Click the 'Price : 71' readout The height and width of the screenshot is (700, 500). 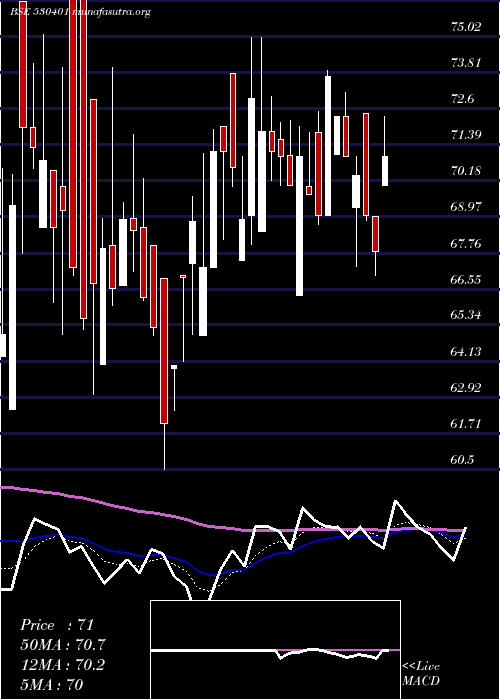point(57,625)
